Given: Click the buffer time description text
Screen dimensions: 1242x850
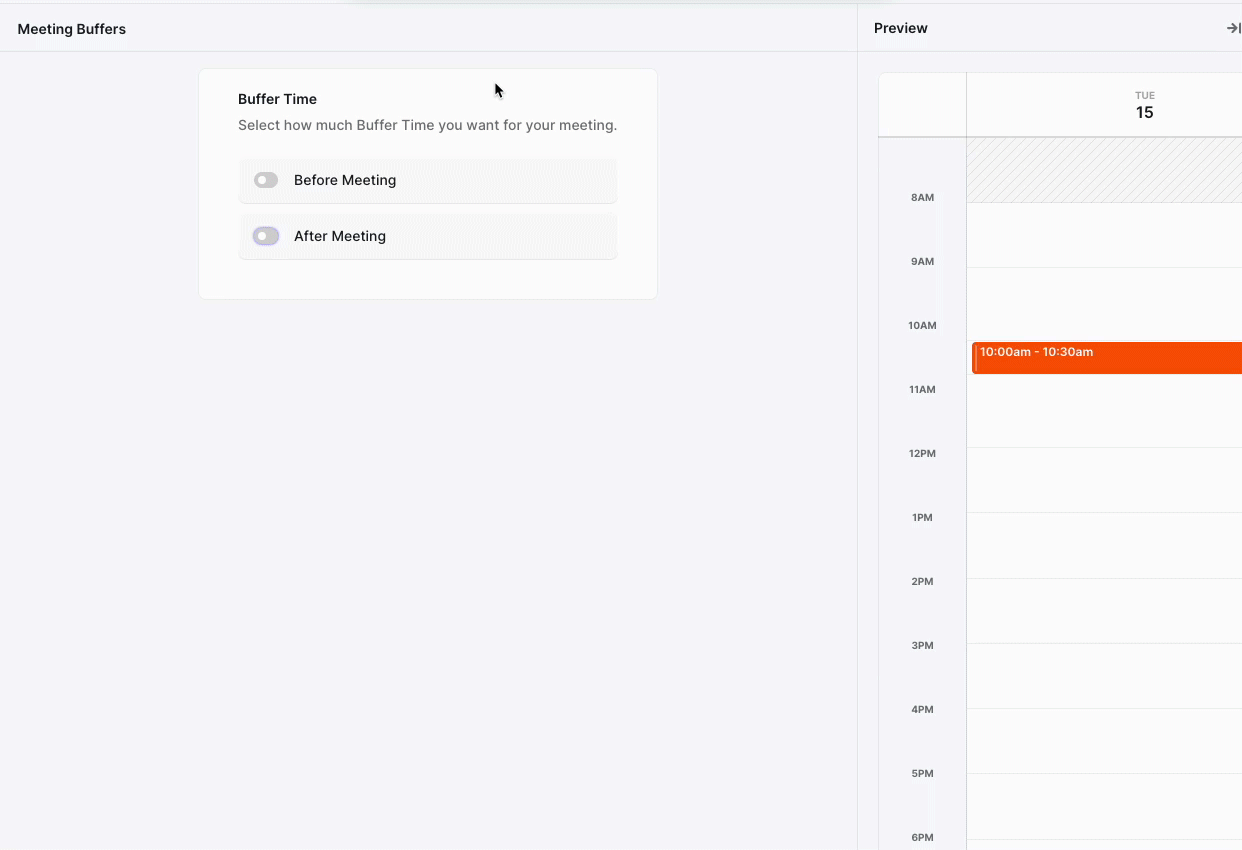Looking at the screenshot, I should [x=427, y=126].
